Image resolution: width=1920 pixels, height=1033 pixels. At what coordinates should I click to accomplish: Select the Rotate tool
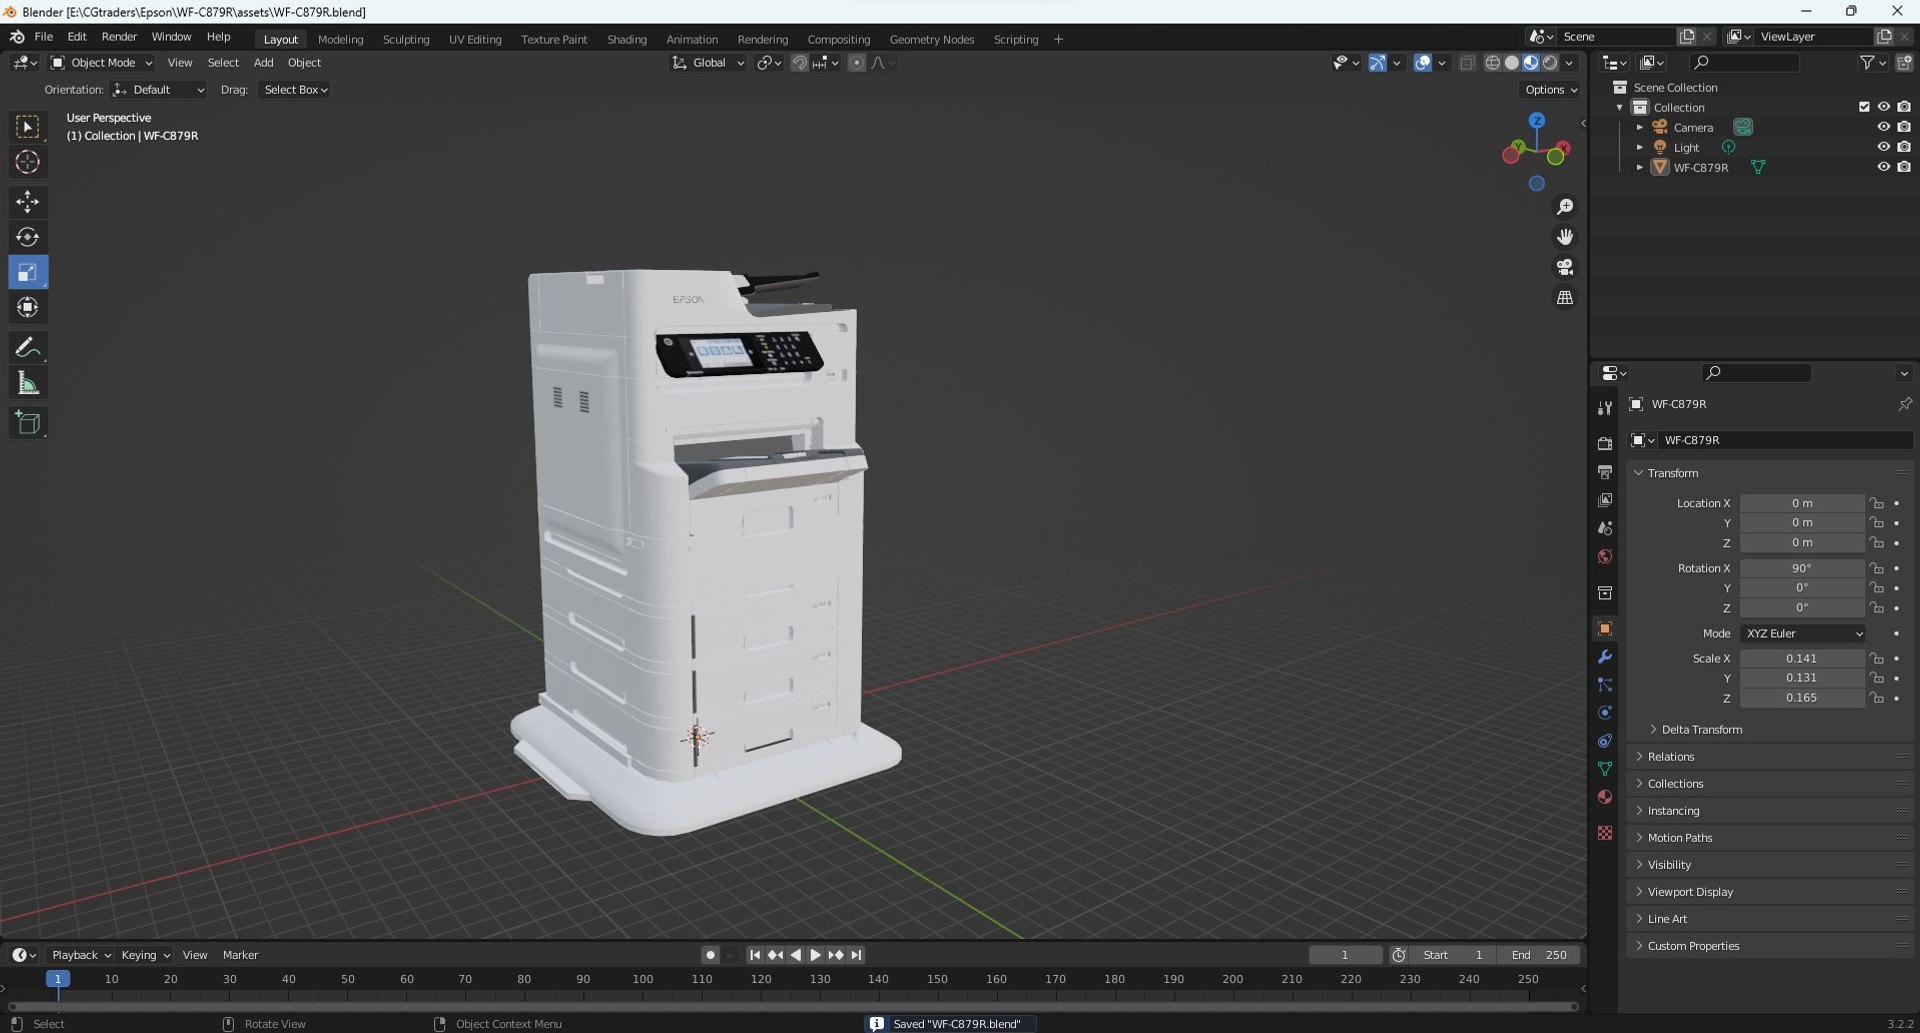(28, 237)
